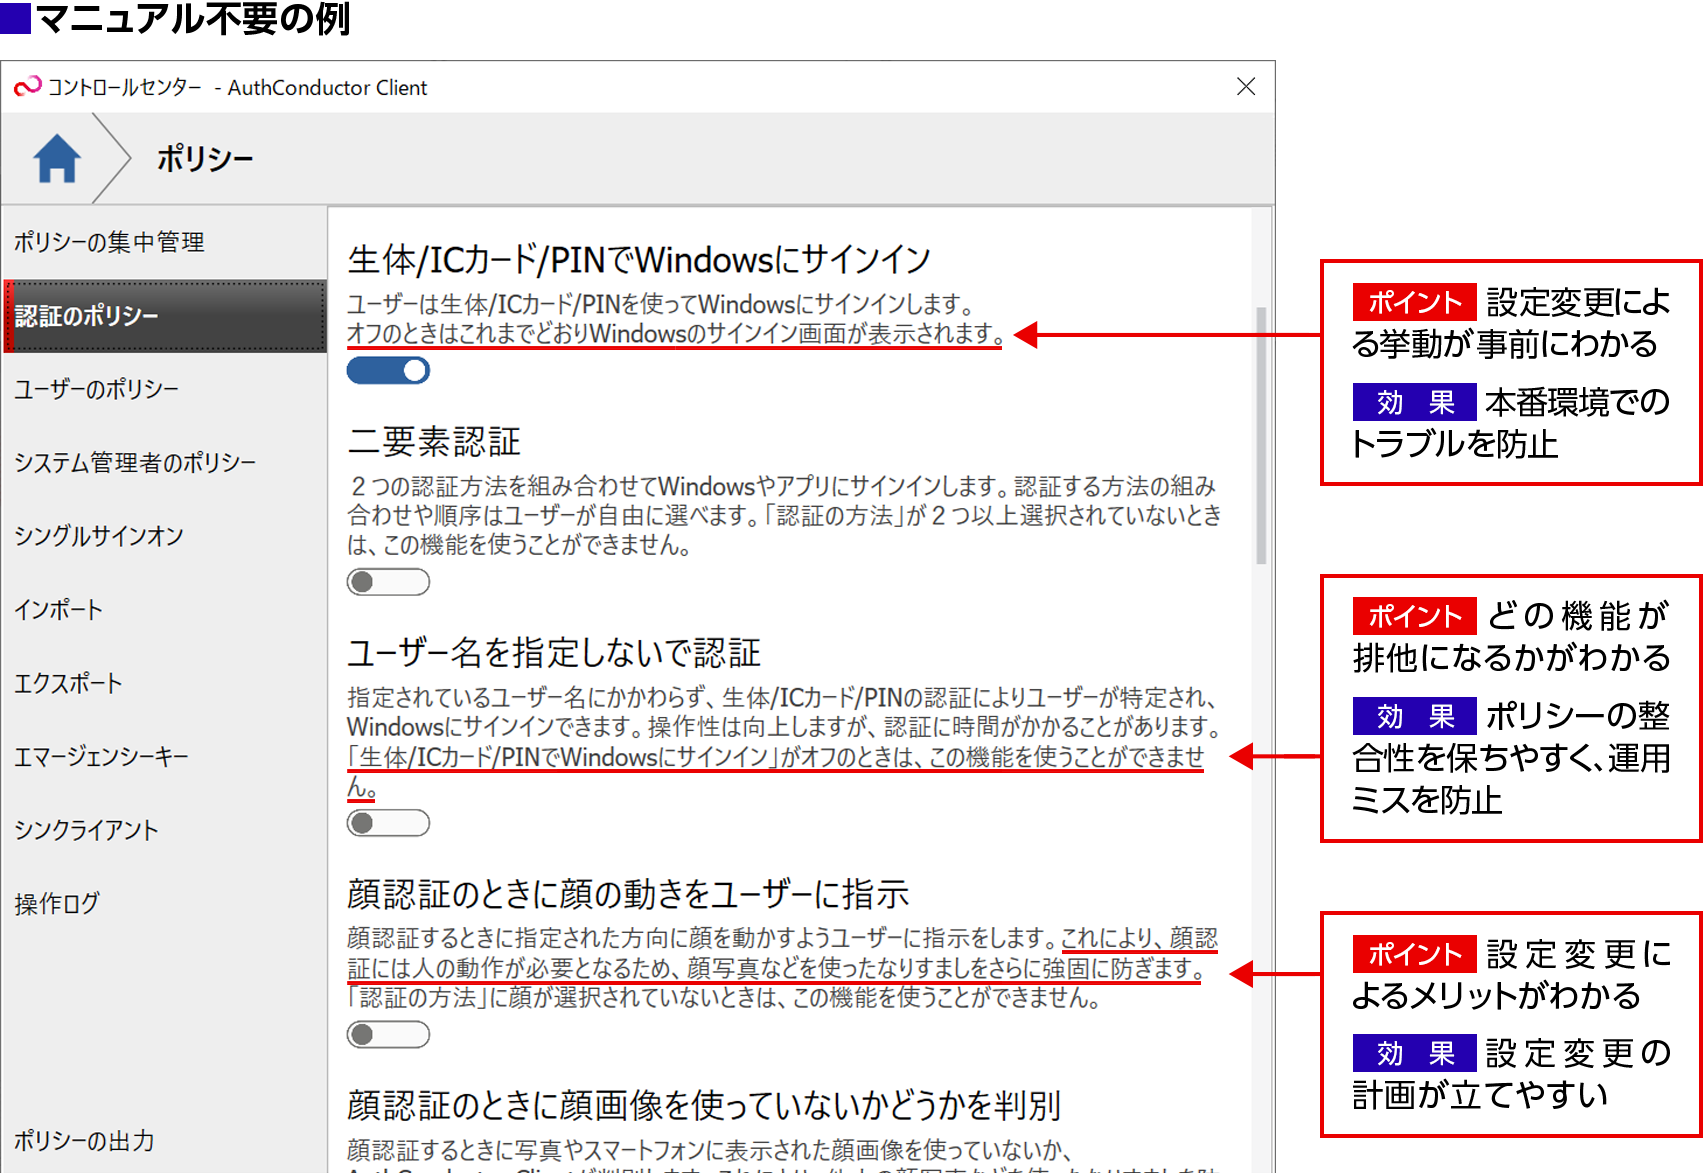Screen dimensions: 1707x1173
Task: Open ユーザーのポリシー section
Action: pos(96,389)
